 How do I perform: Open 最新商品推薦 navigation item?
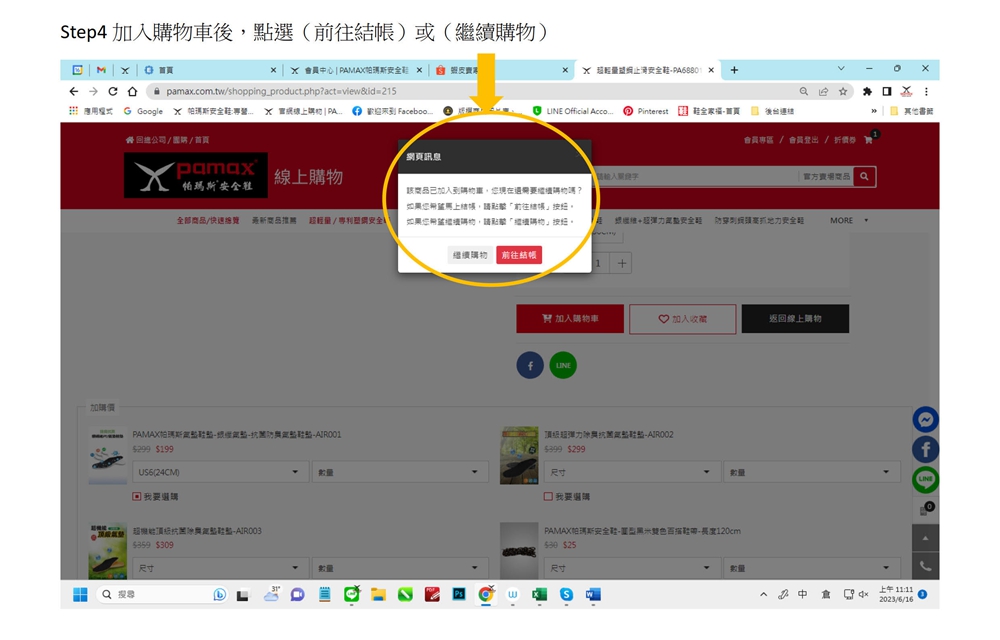(274, 221)
